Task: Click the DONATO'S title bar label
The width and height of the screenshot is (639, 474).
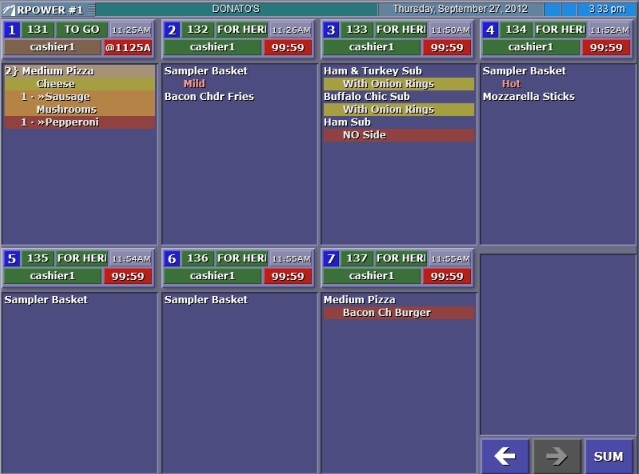Action: point(236,9)
